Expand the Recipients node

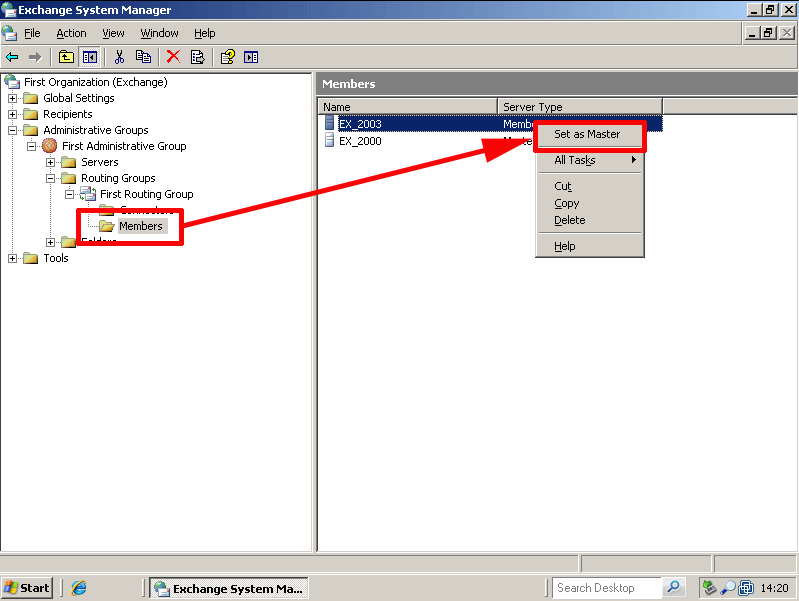12,114
